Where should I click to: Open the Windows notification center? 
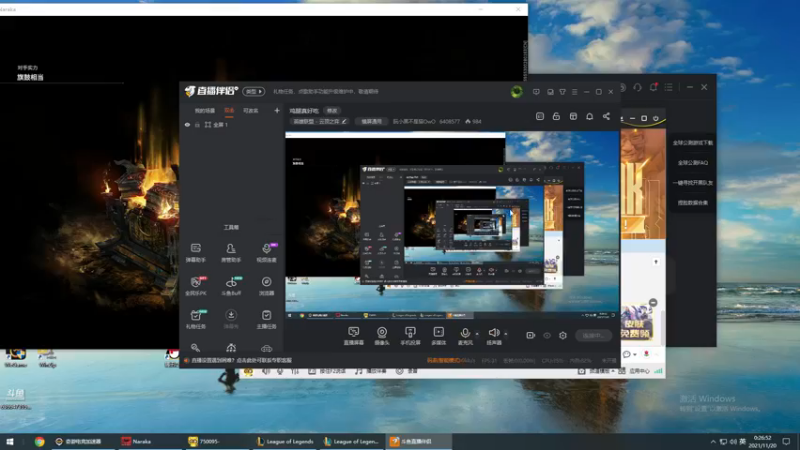pos(786,441)
